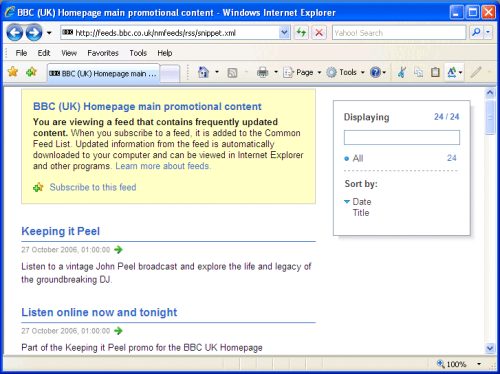Click the RSS feeds toolbar icon

click(232, 72)
